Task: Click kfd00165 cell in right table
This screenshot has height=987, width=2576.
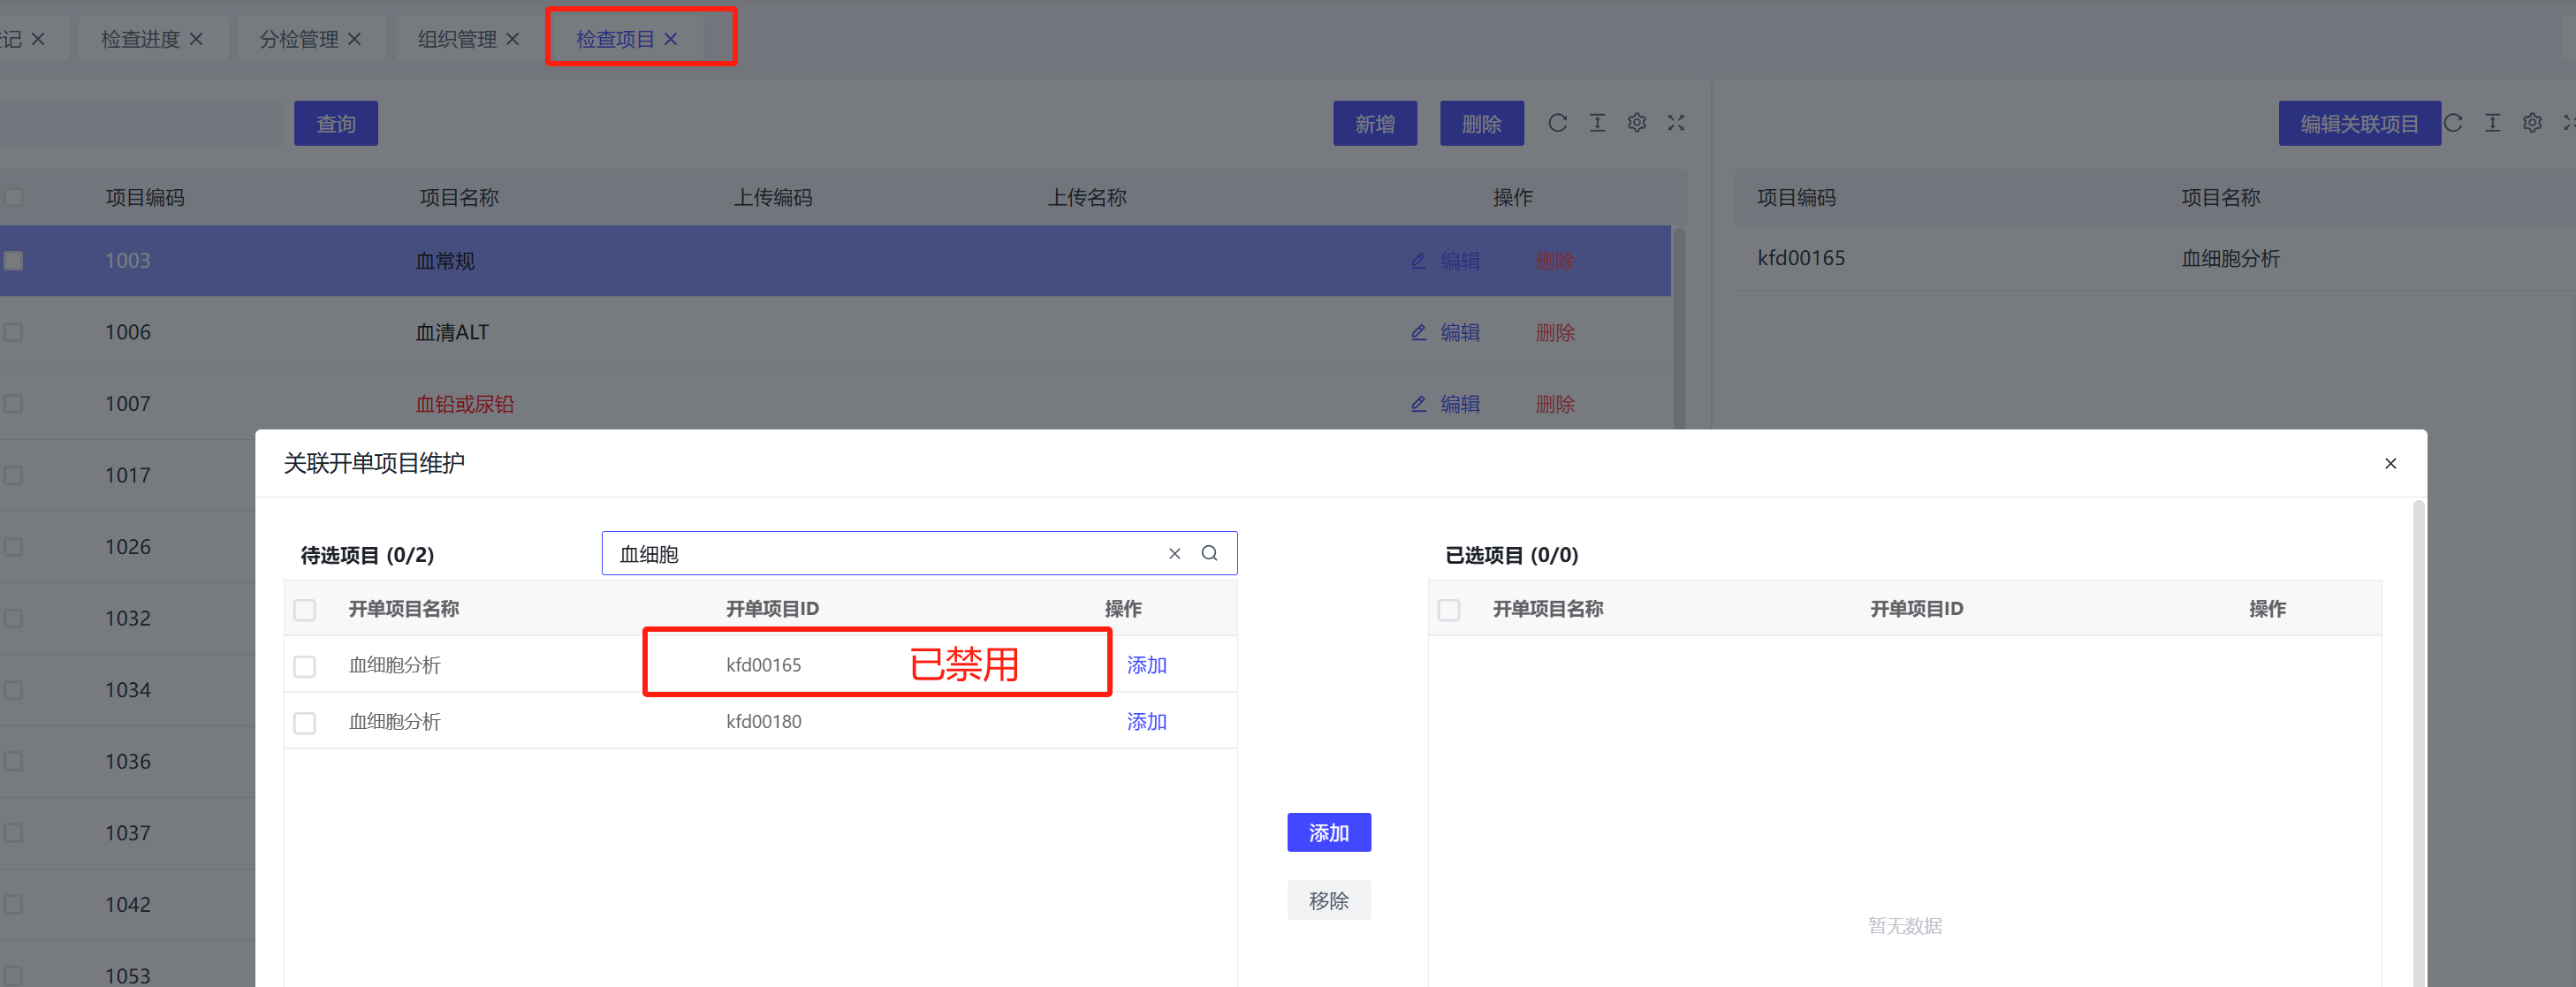Action: coord(1801,258)
